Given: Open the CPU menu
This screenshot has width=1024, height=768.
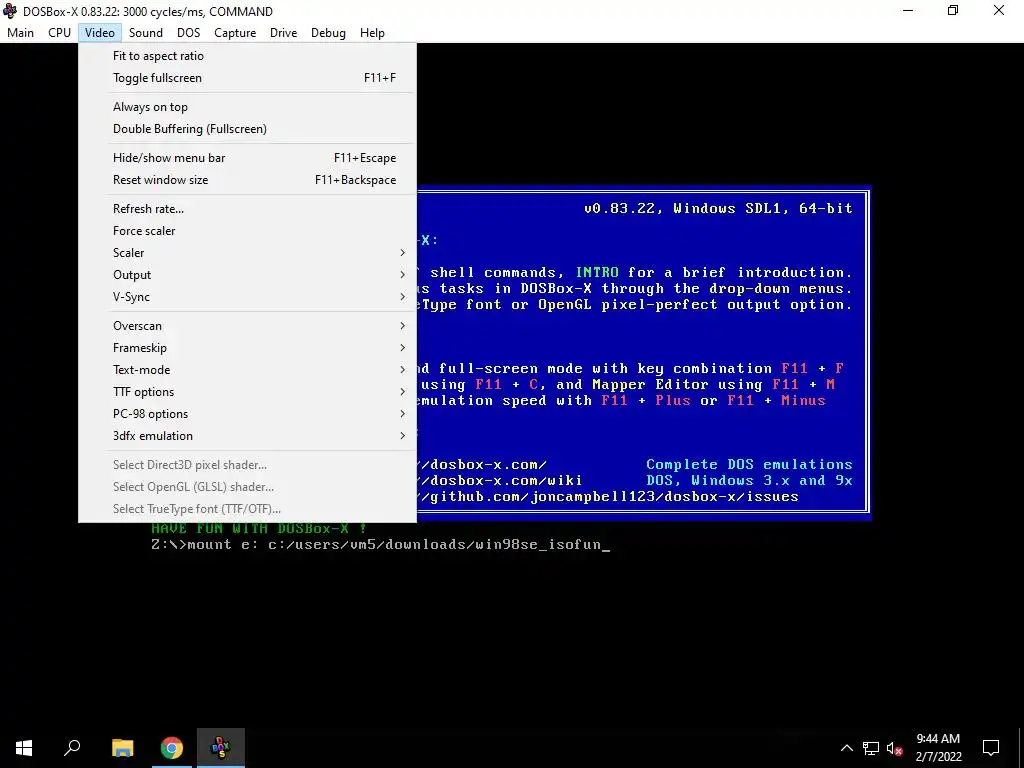Looking at the screenshot, I should pos(59,33).
